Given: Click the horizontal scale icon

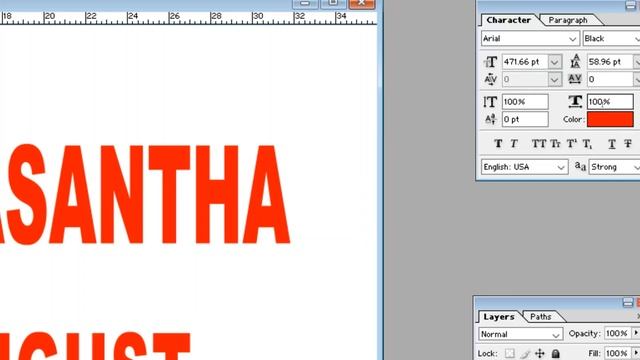Looking at the screenshot, I should pos(575,102).
